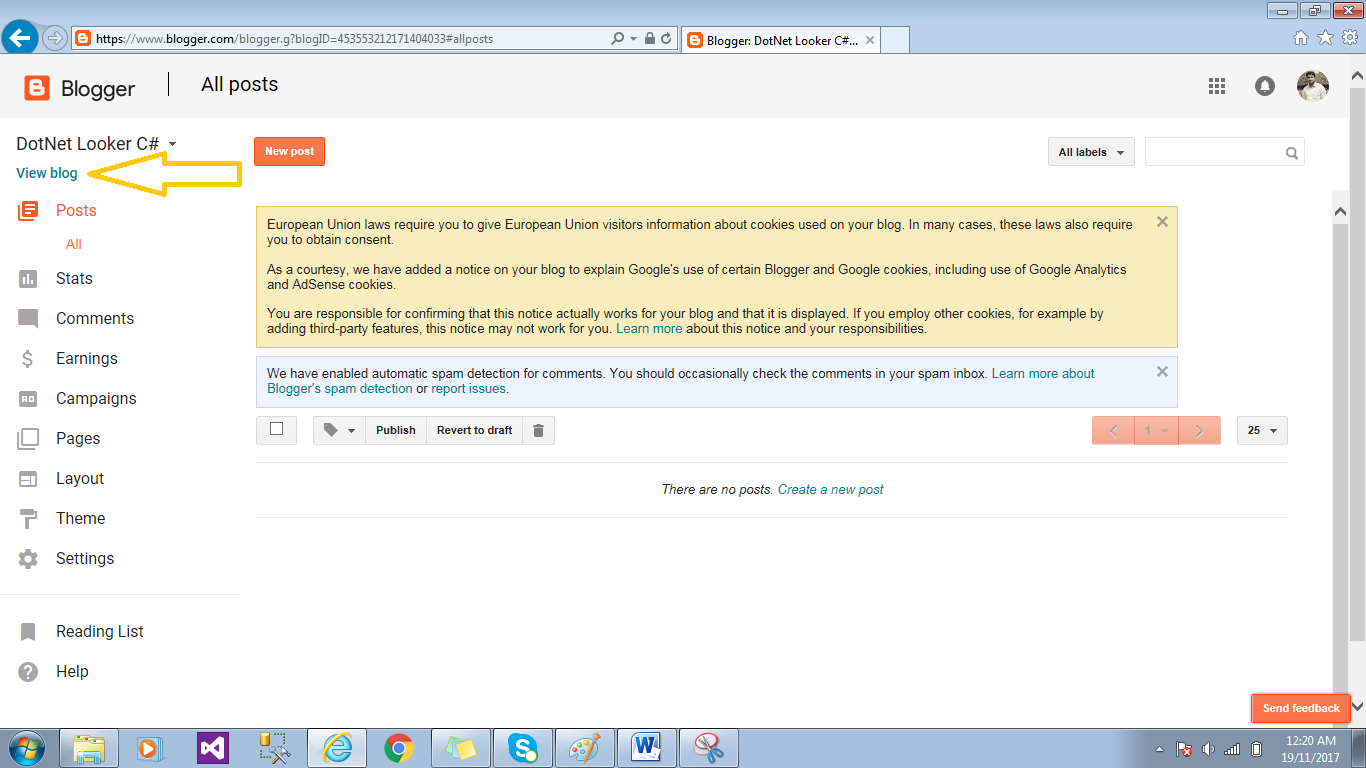
Task: Open the browser home icon
Action: coord(1301,38)
